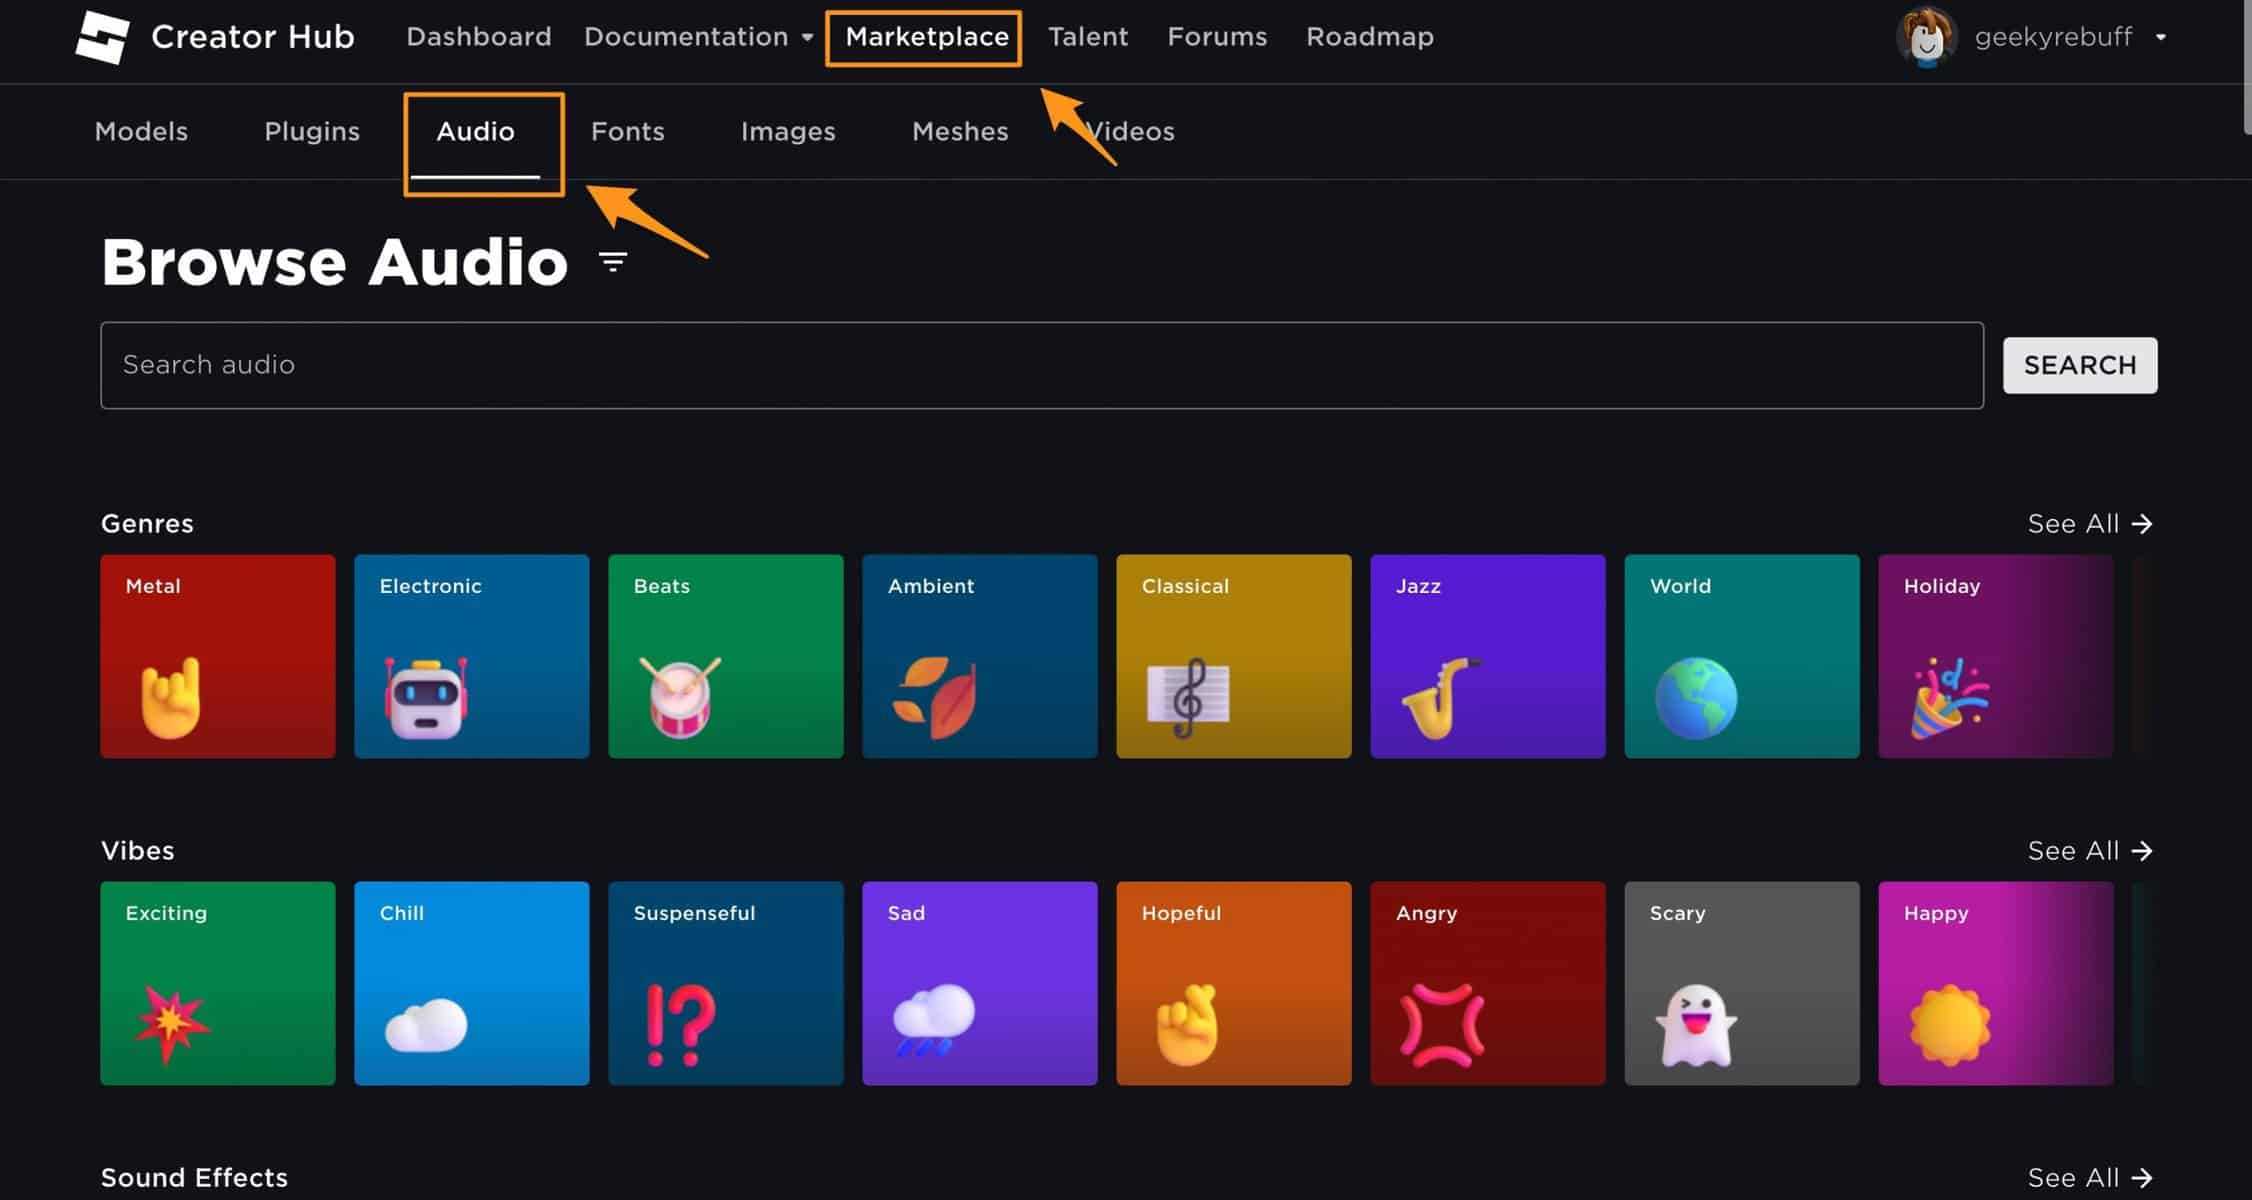Open the World genre globe card
Image resolution: width=2252 pixels, height=1200 pixels.
click(1742, 656)
